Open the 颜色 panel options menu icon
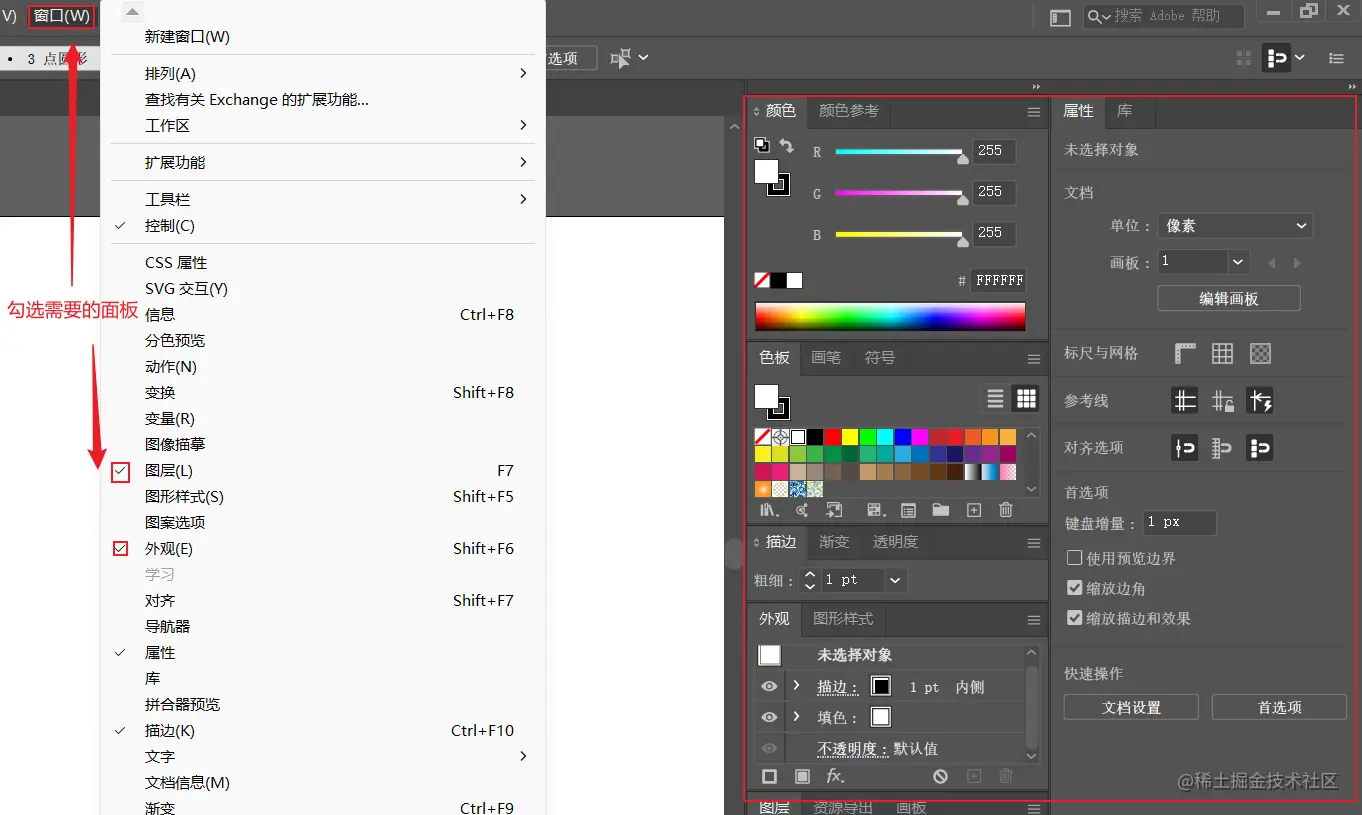 (x=1034, y=112)
